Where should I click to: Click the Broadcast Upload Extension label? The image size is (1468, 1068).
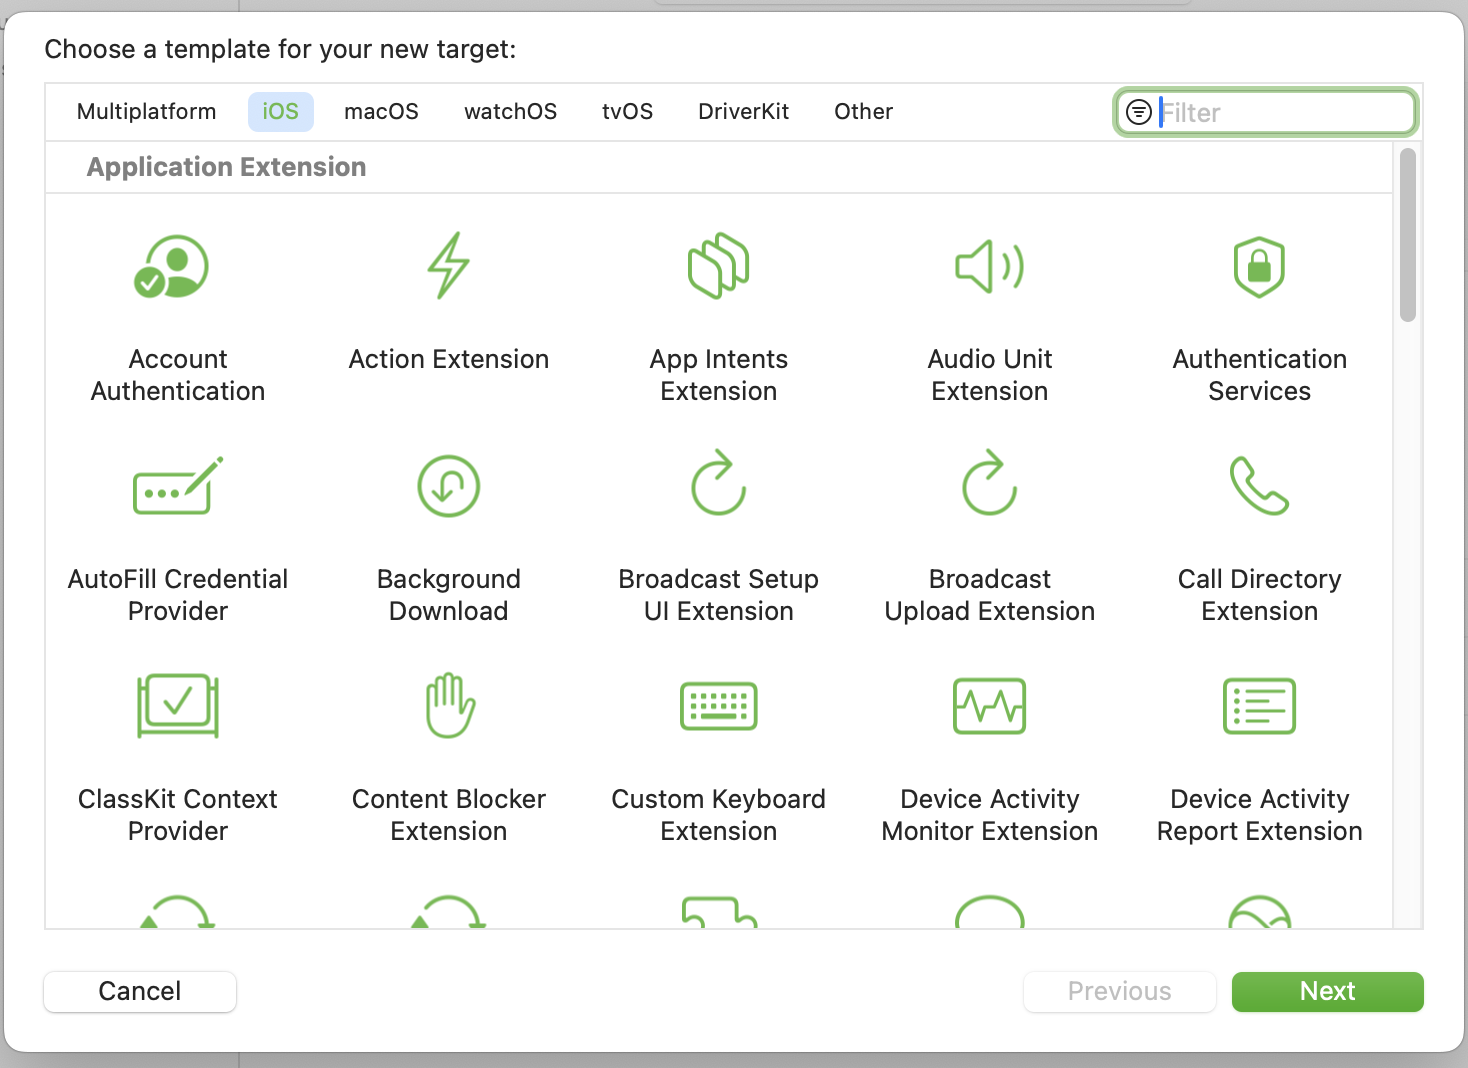click(990, 595)
